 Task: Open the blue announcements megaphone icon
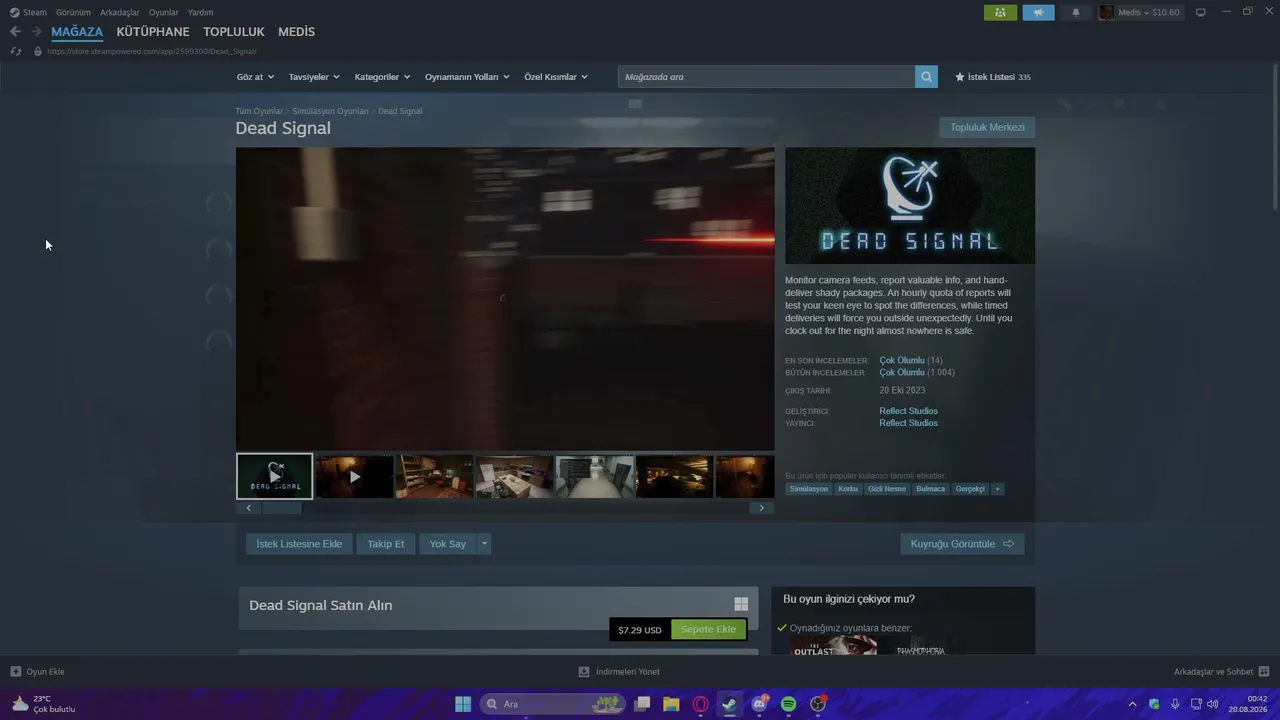click(x=1038, y=13)
